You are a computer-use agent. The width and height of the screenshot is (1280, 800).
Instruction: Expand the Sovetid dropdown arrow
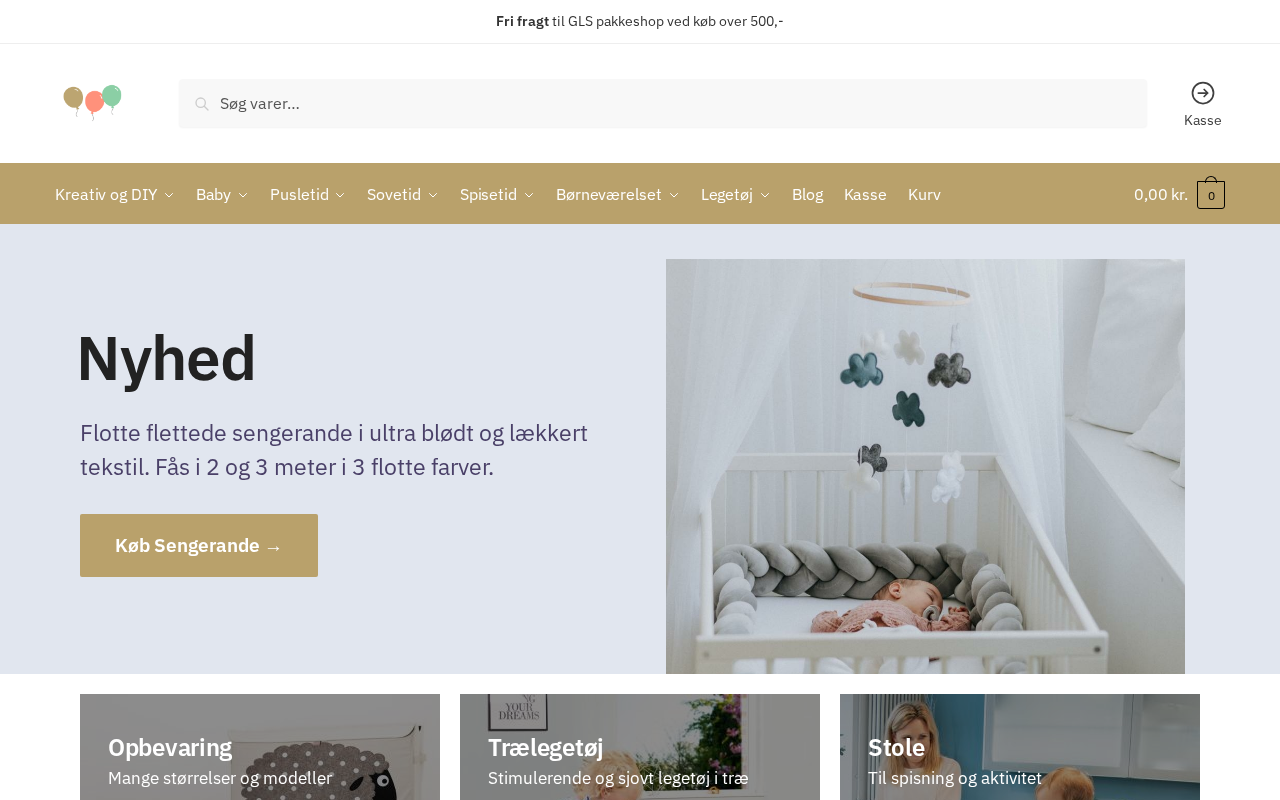tap(433, 195)
